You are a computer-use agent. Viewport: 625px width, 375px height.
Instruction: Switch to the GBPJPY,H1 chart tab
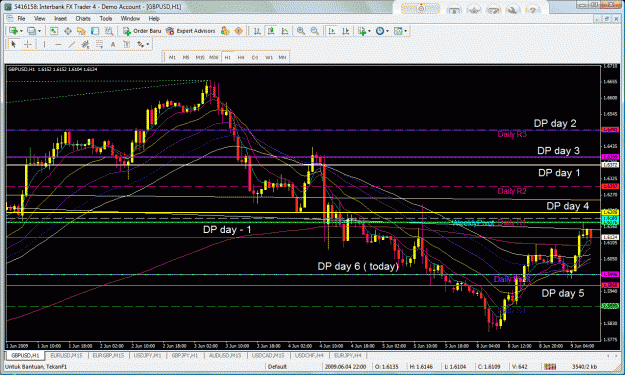[x=185, y=355]
